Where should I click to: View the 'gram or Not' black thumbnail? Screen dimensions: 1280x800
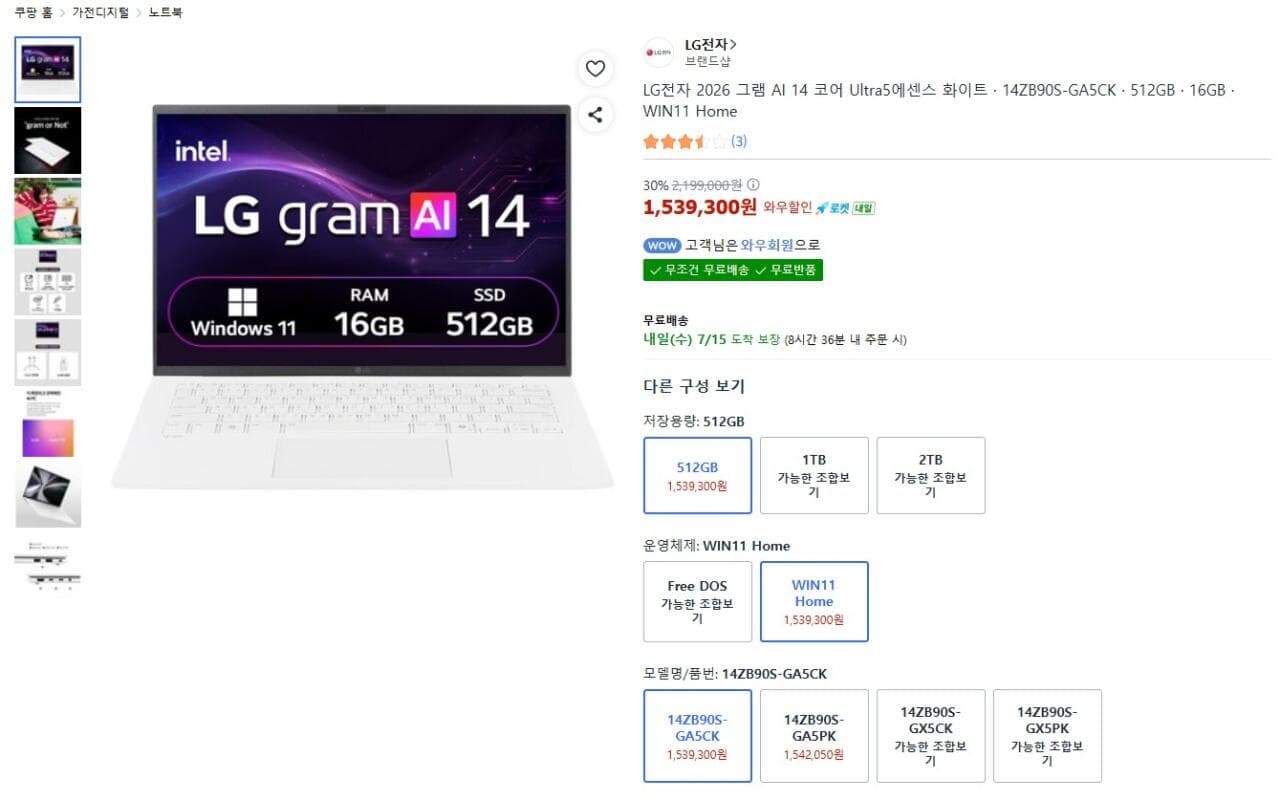48,141
